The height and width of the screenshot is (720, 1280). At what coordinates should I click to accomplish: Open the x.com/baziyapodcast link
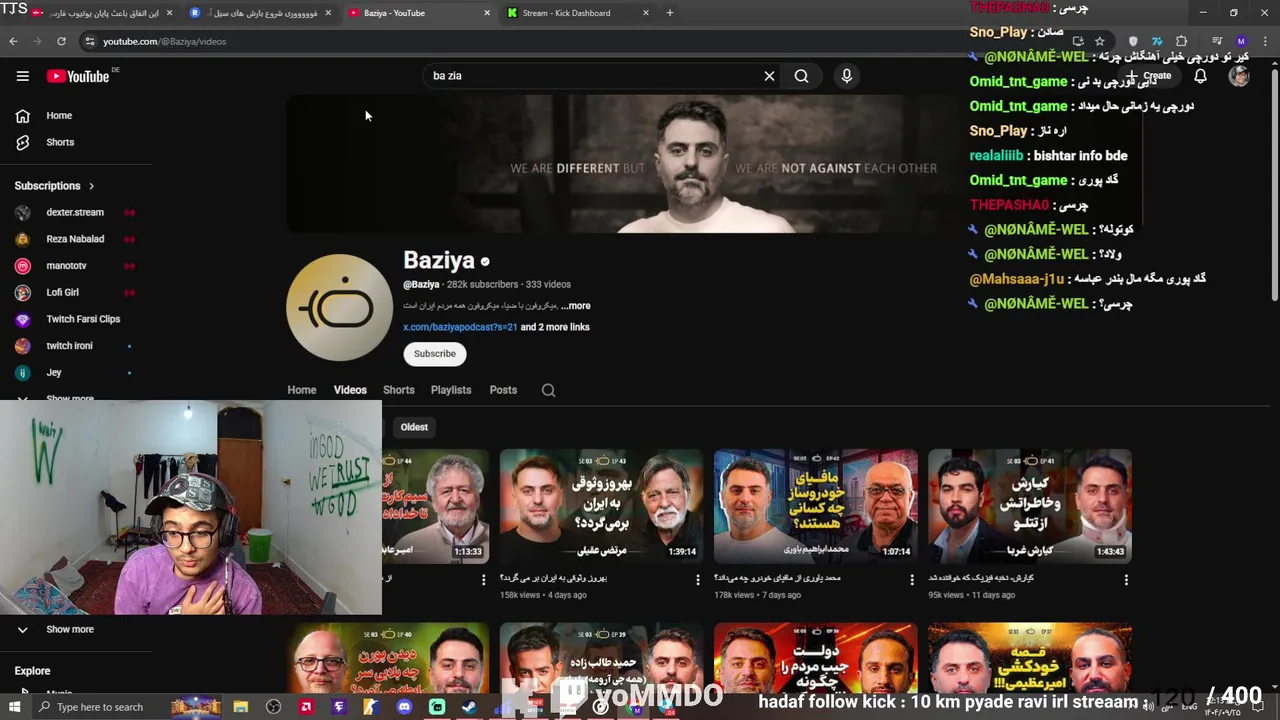(x=460, y=327)
